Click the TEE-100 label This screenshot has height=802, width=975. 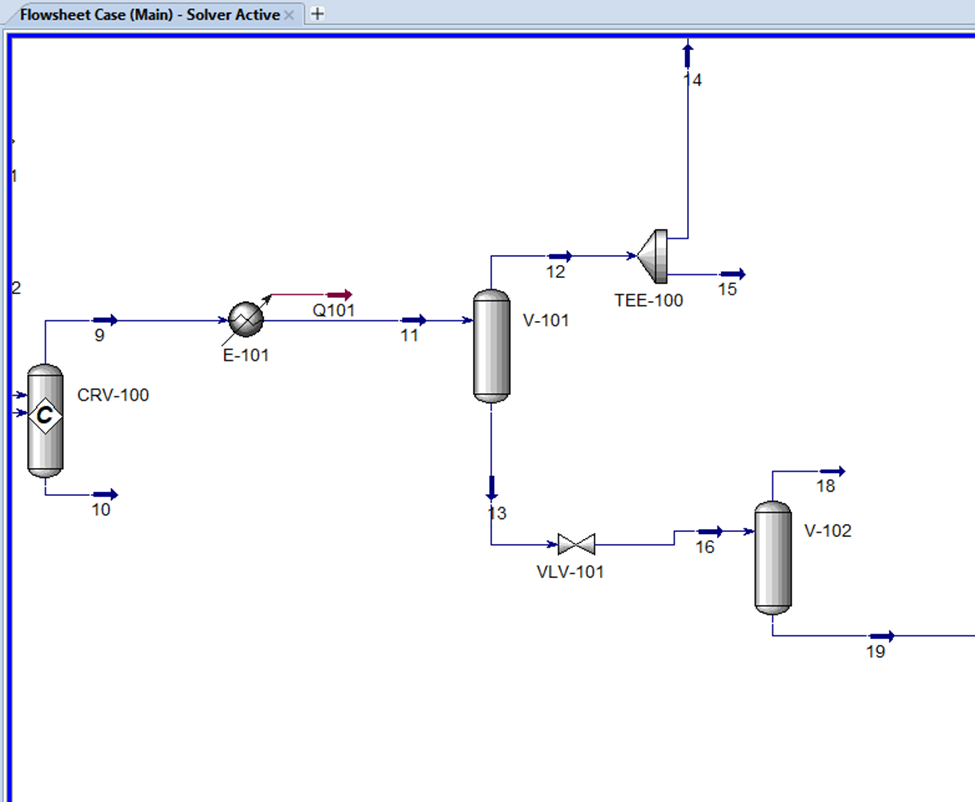tap(649, 301)
